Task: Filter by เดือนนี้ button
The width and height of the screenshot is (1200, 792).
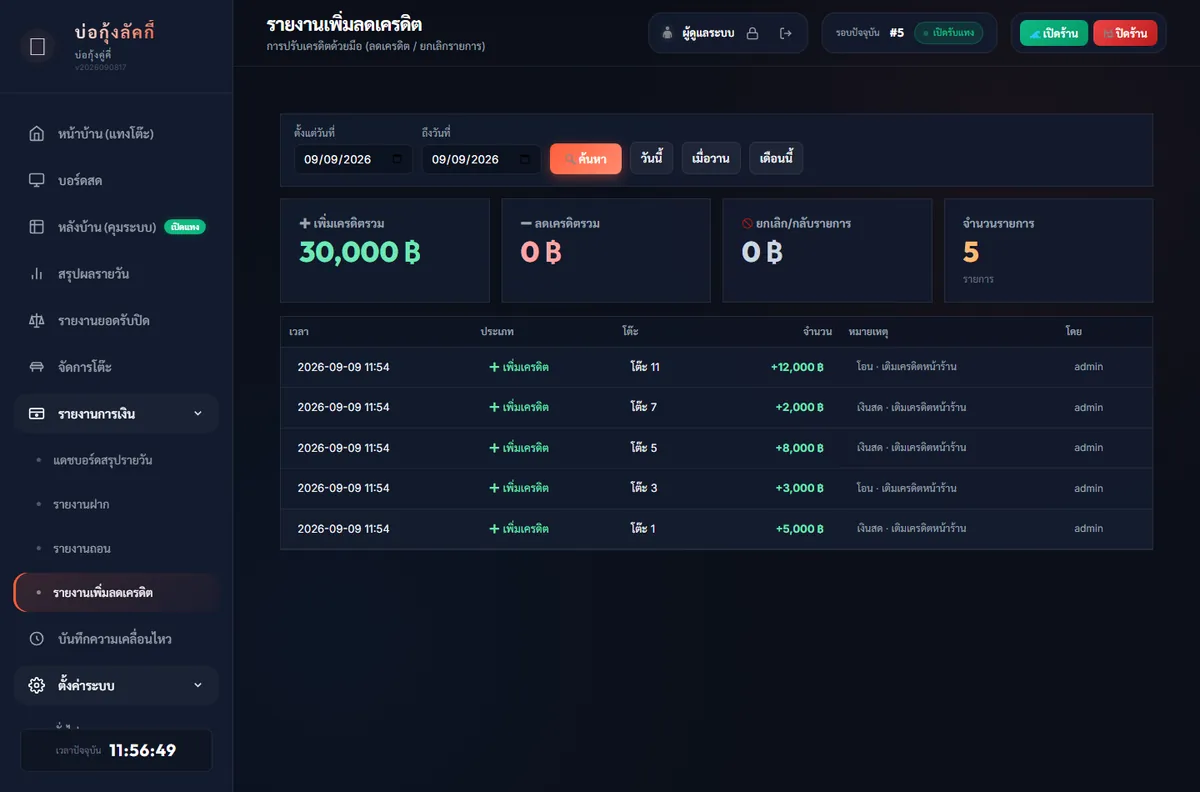Action: click(x=776, y=159)
